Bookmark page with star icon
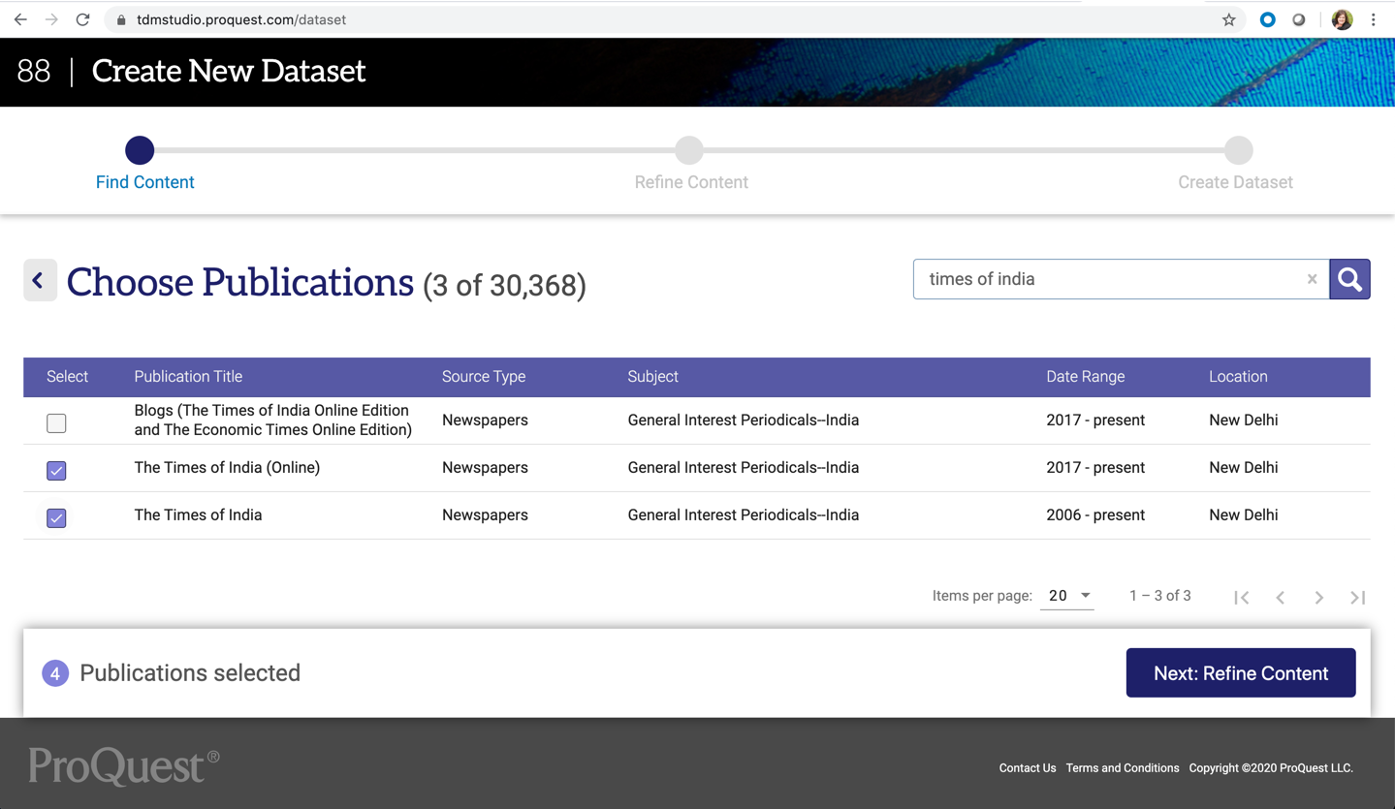Image resolution: width=1396 pixels, height=810 pixels. [x=1229, y=19]
